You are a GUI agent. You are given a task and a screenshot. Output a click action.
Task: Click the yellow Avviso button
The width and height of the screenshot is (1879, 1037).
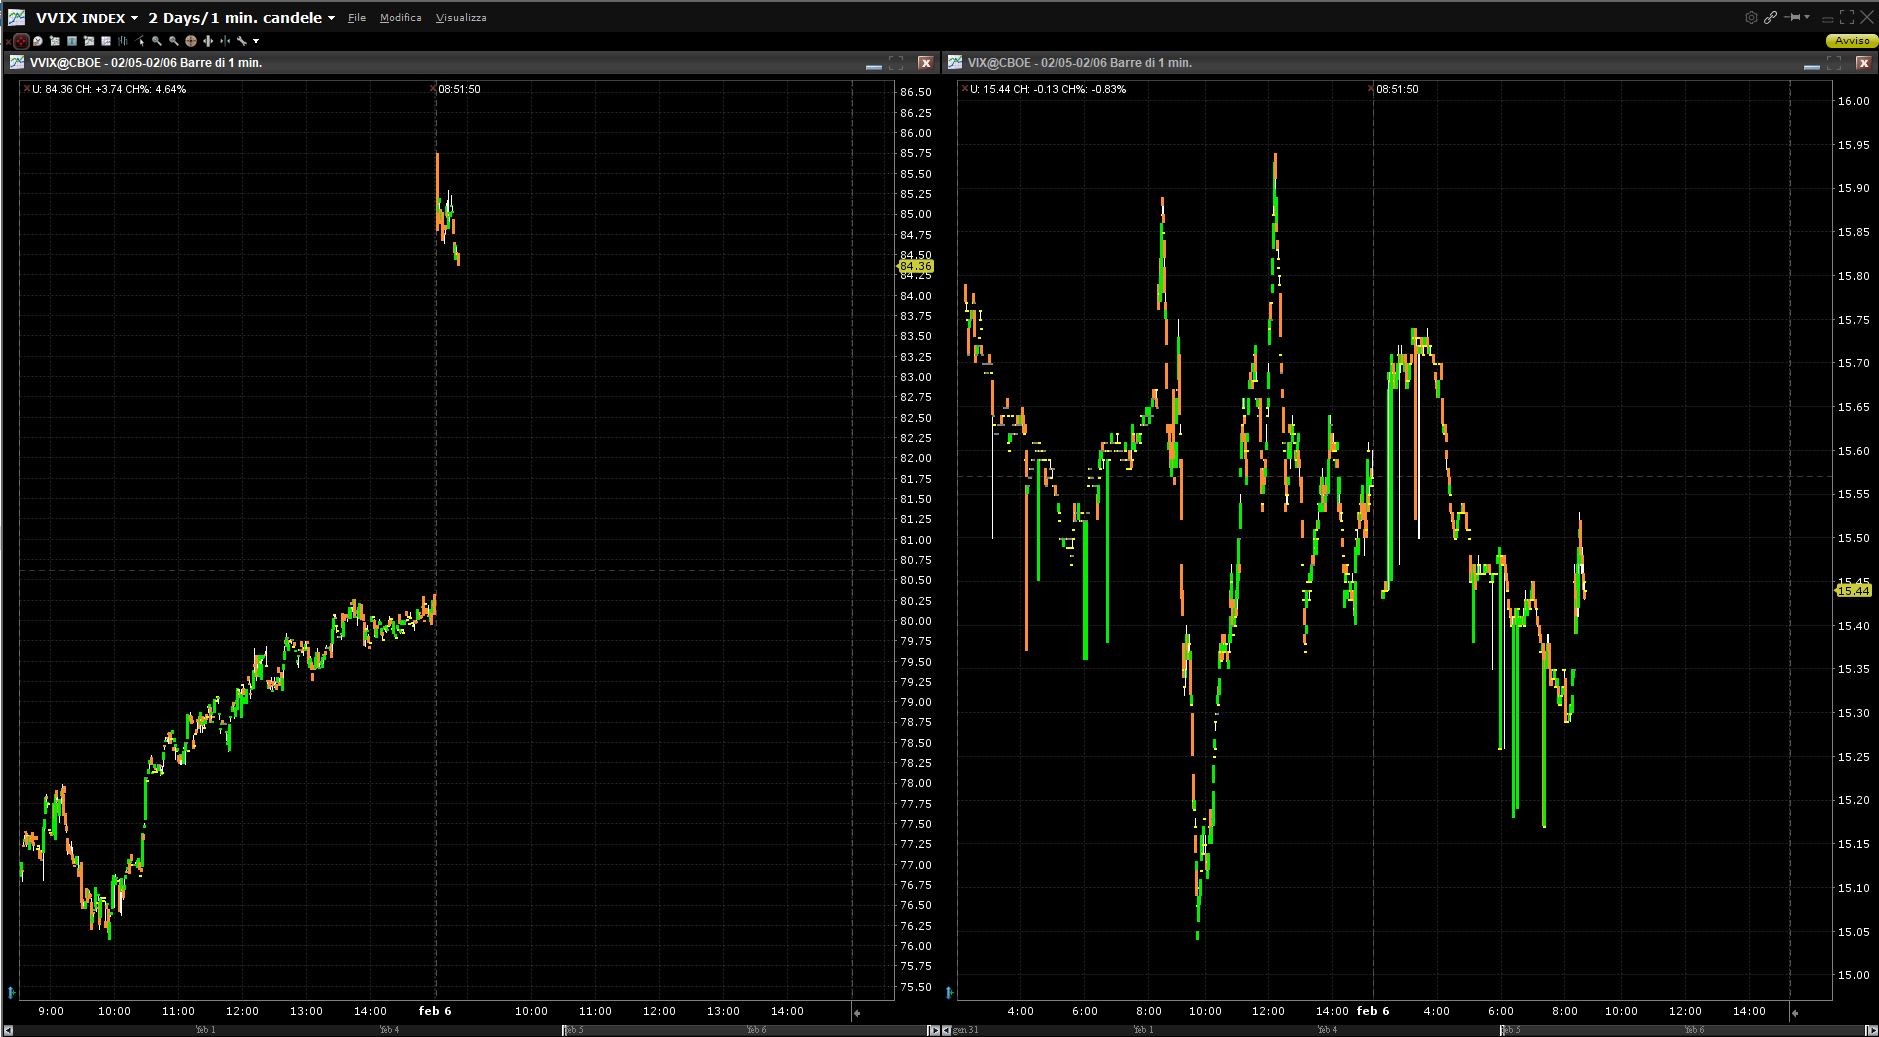(x=1851, y=41)
